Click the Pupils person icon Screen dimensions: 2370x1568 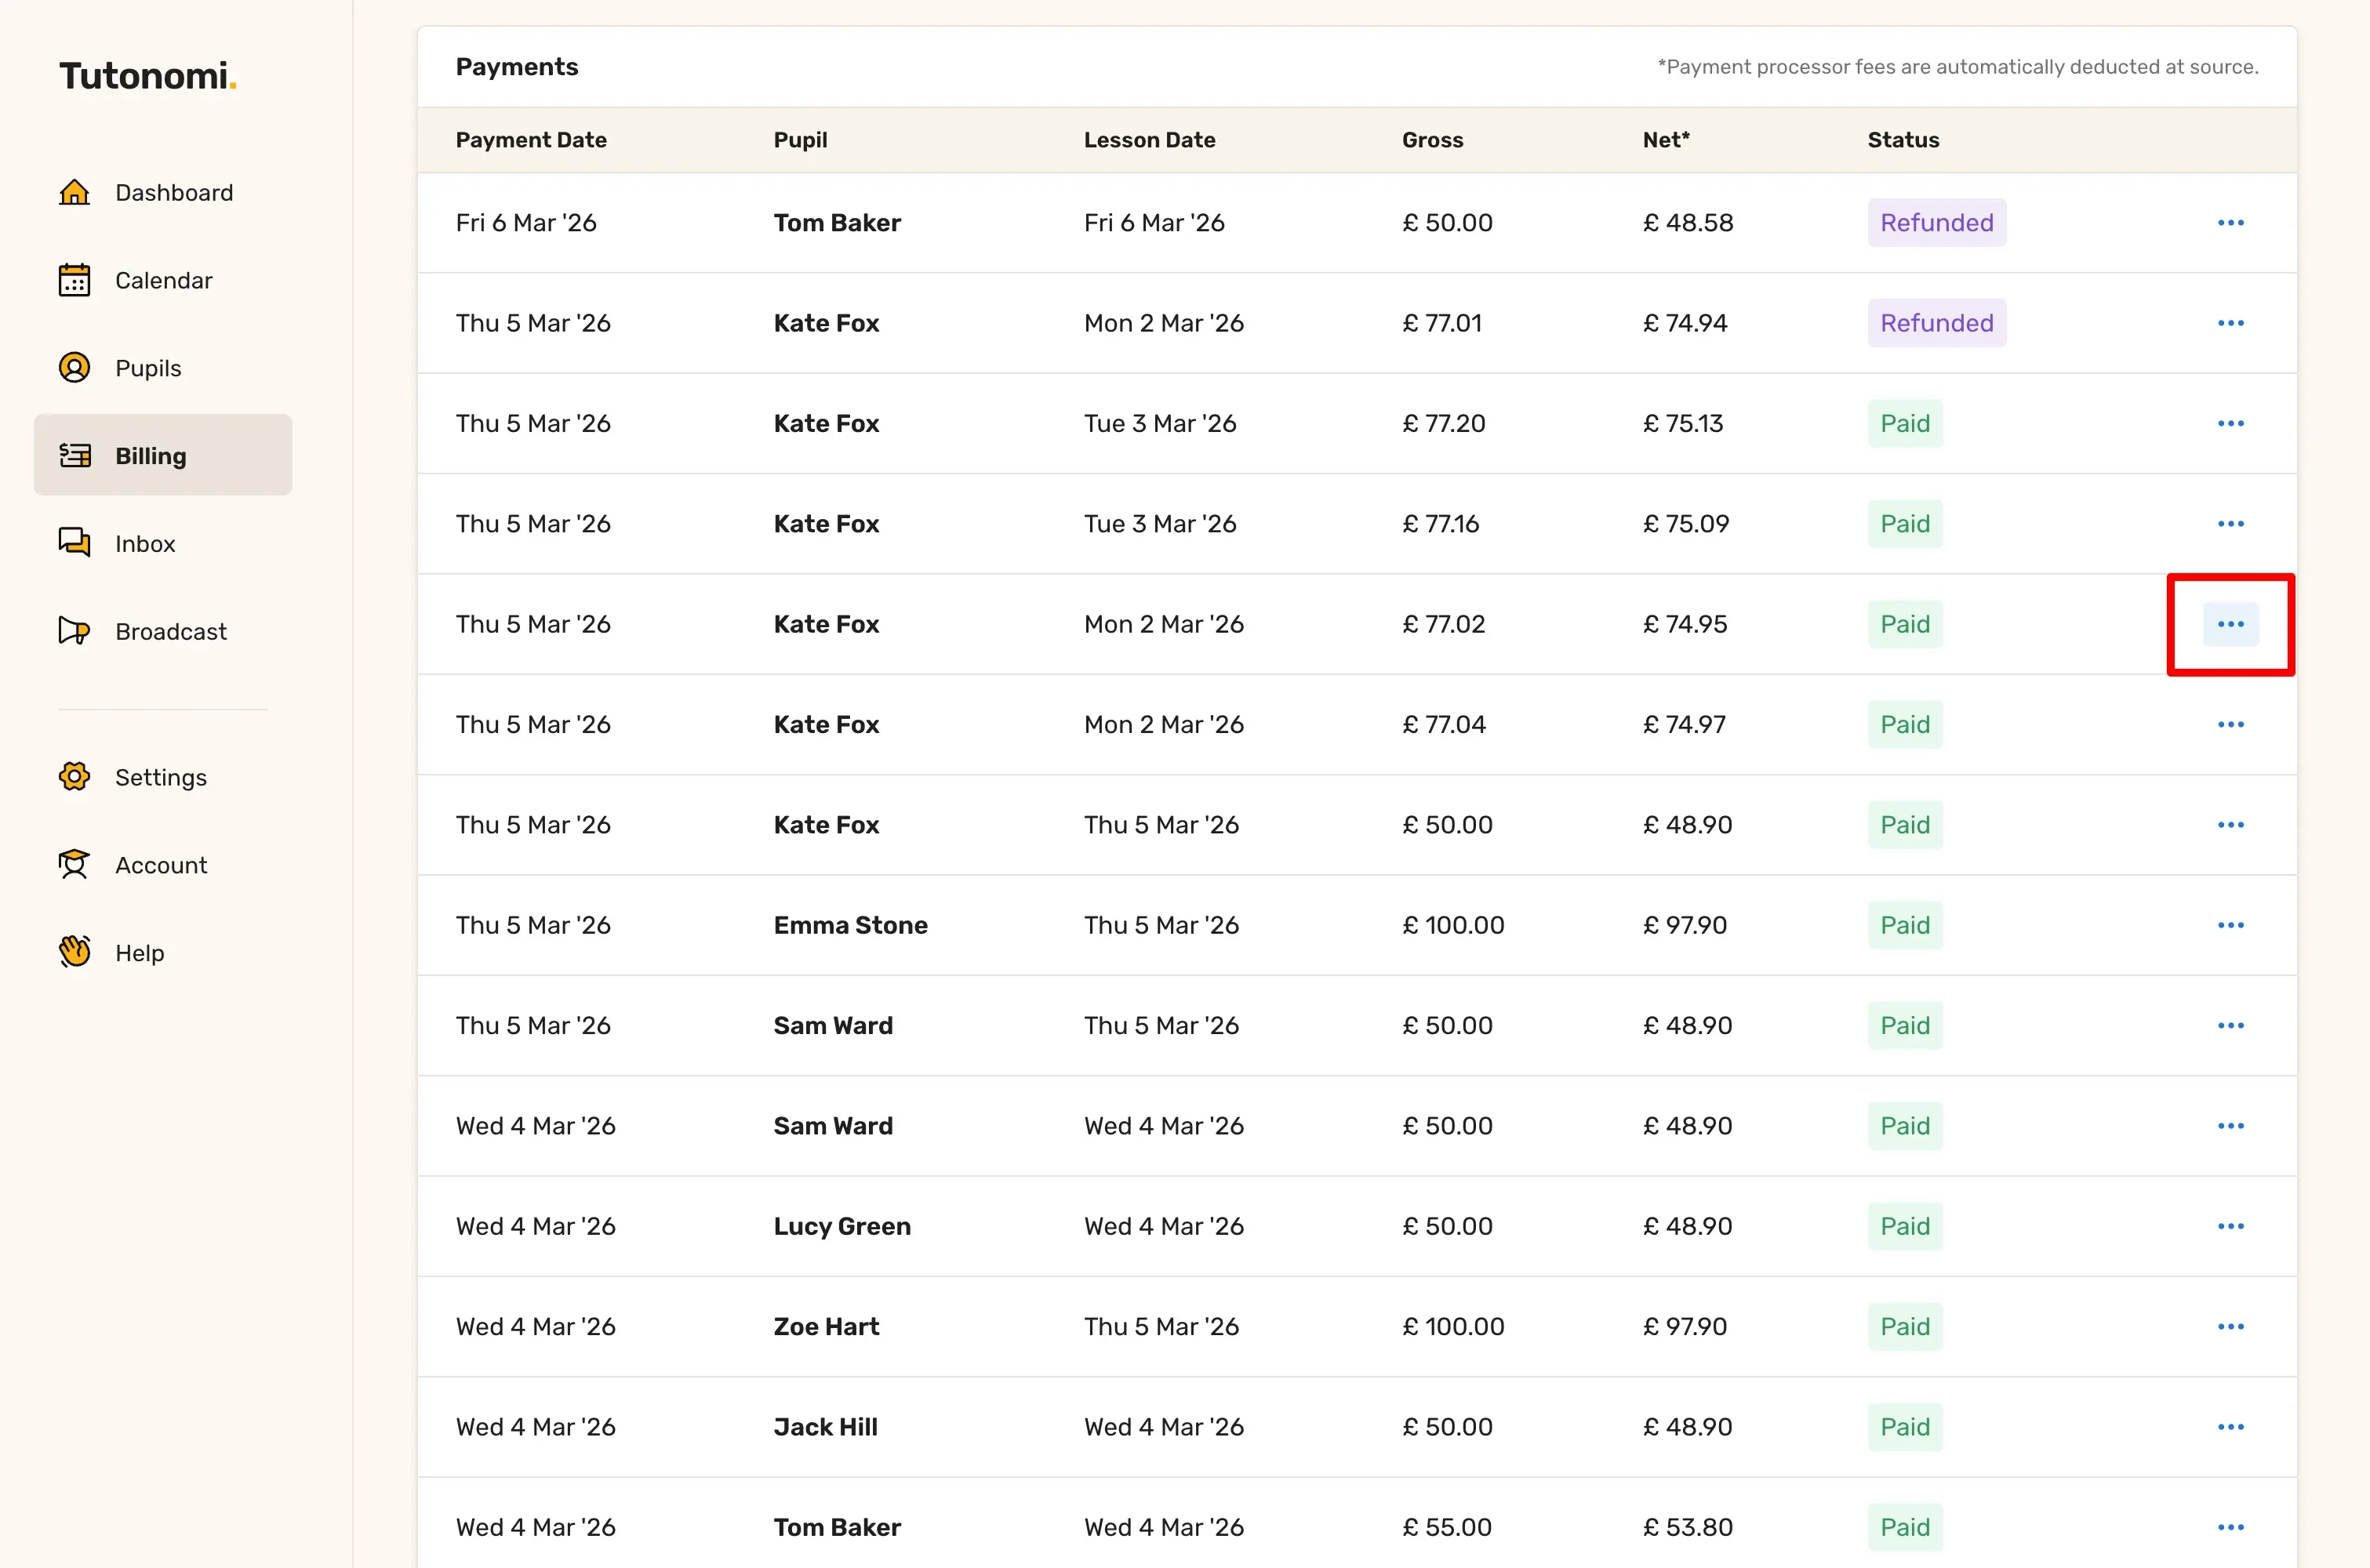tap(74, 368)
